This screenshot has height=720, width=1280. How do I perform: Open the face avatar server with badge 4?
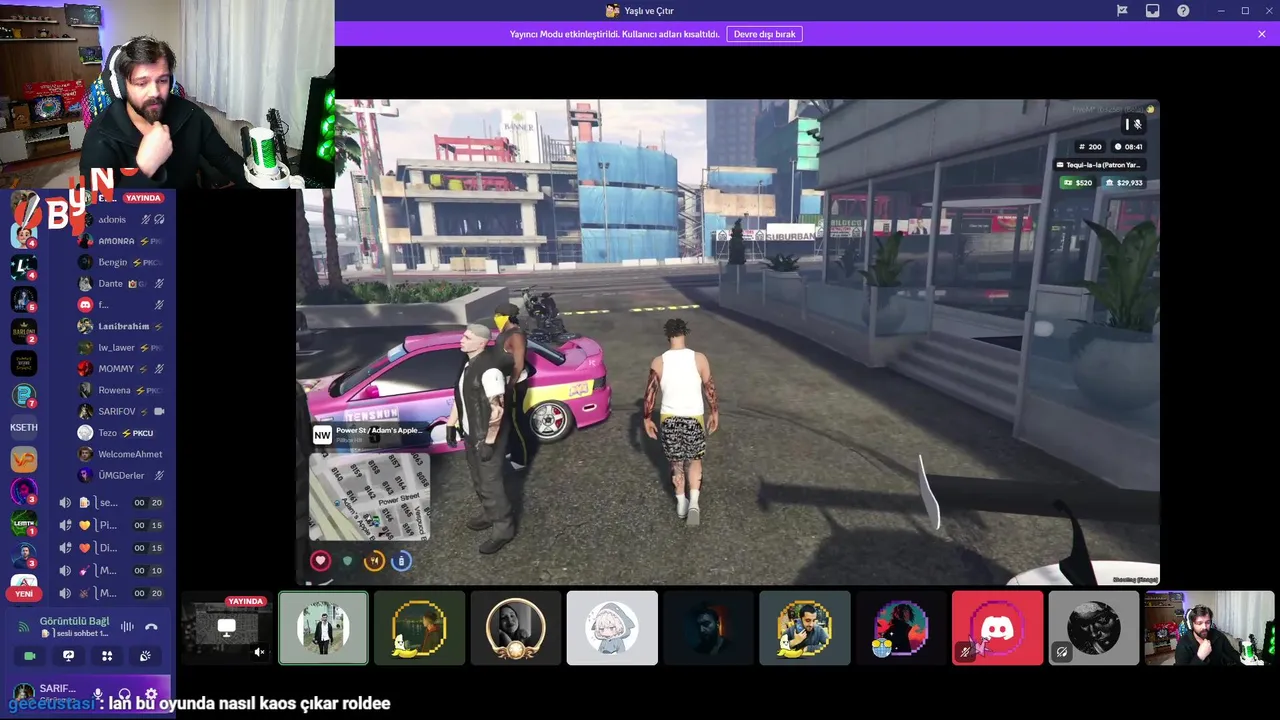(x=23, y=236)
